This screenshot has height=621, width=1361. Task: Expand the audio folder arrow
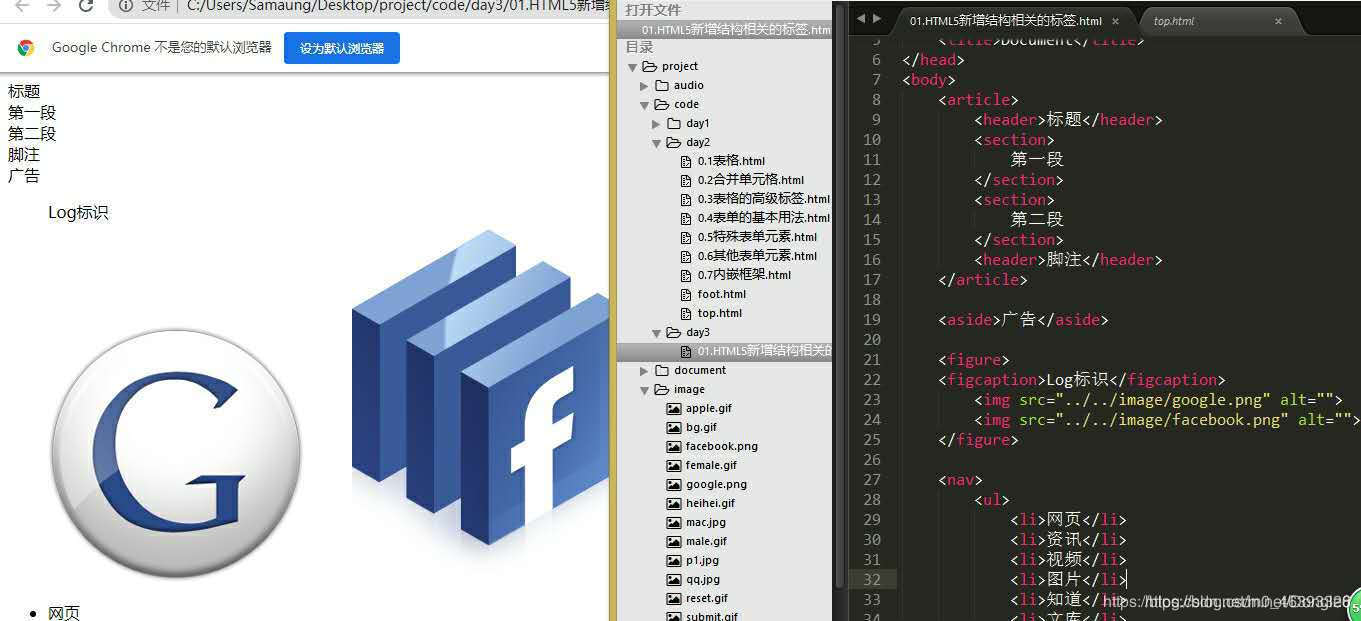pos(644,86)
